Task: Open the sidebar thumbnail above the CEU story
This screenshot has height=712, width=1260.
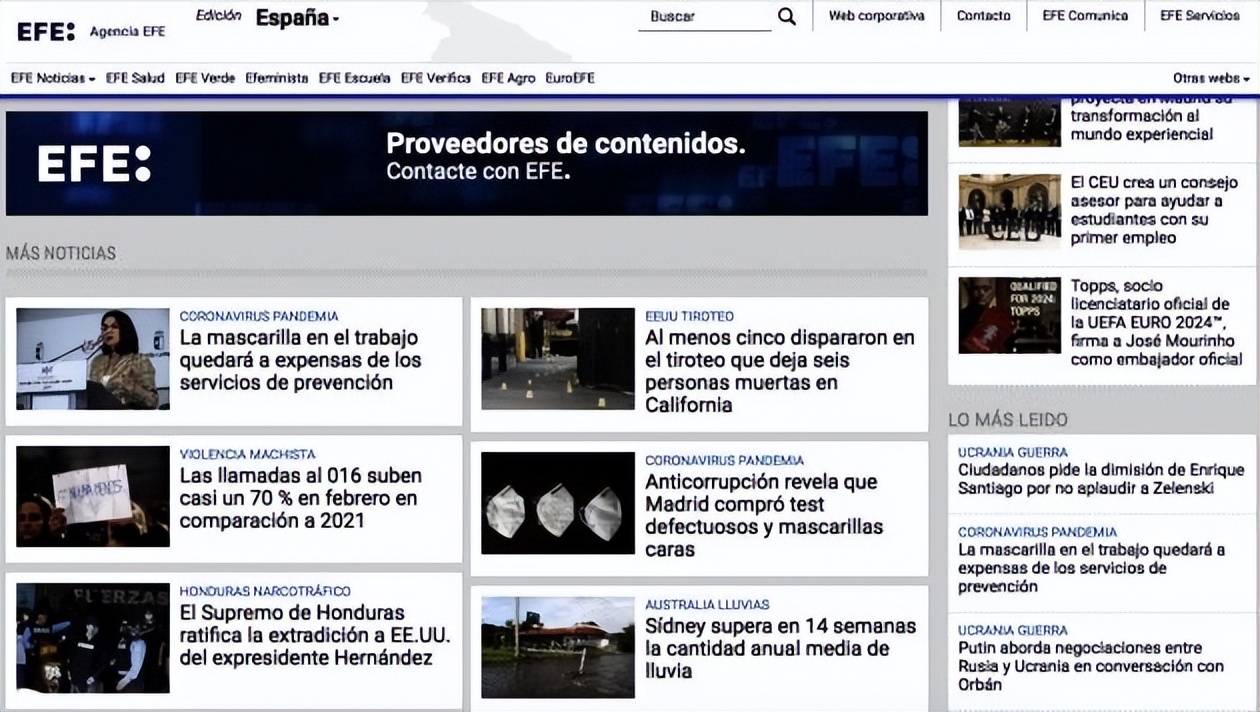Action: click(x=1010, y=122)
